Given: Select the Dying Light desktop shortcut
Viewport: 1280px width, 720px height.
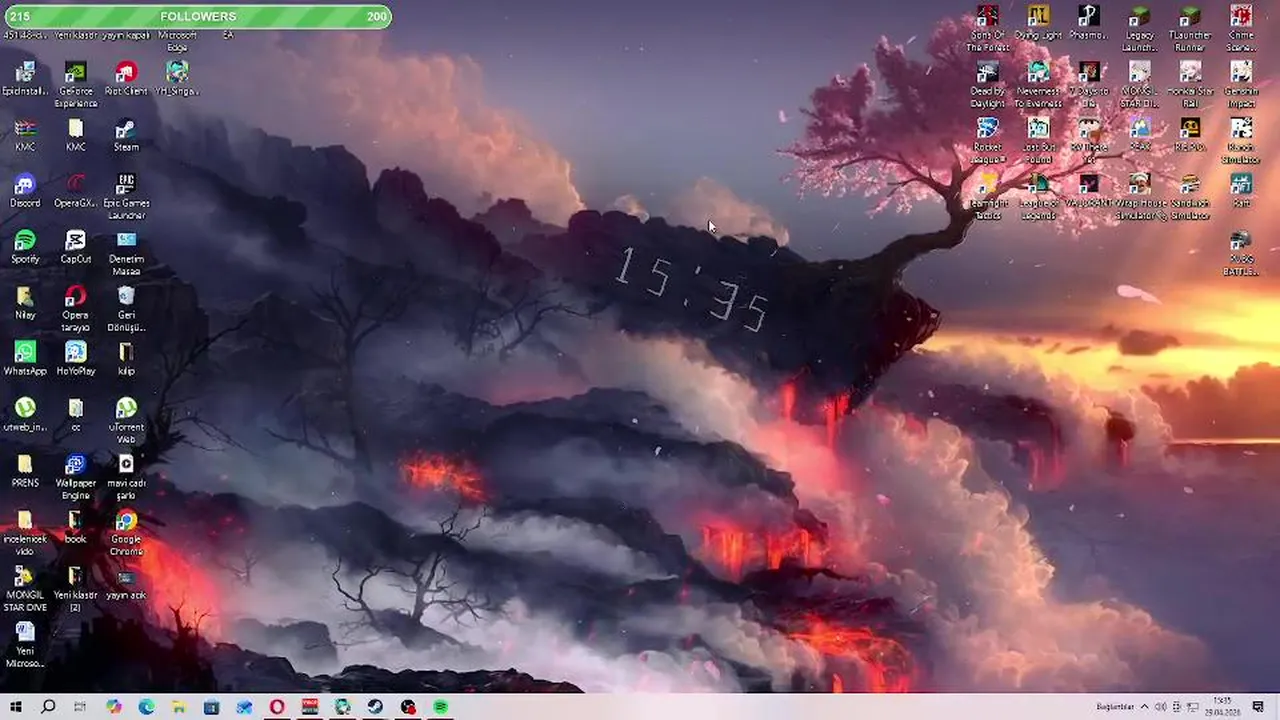Looking at the screenshot, I should point(1038,22).
